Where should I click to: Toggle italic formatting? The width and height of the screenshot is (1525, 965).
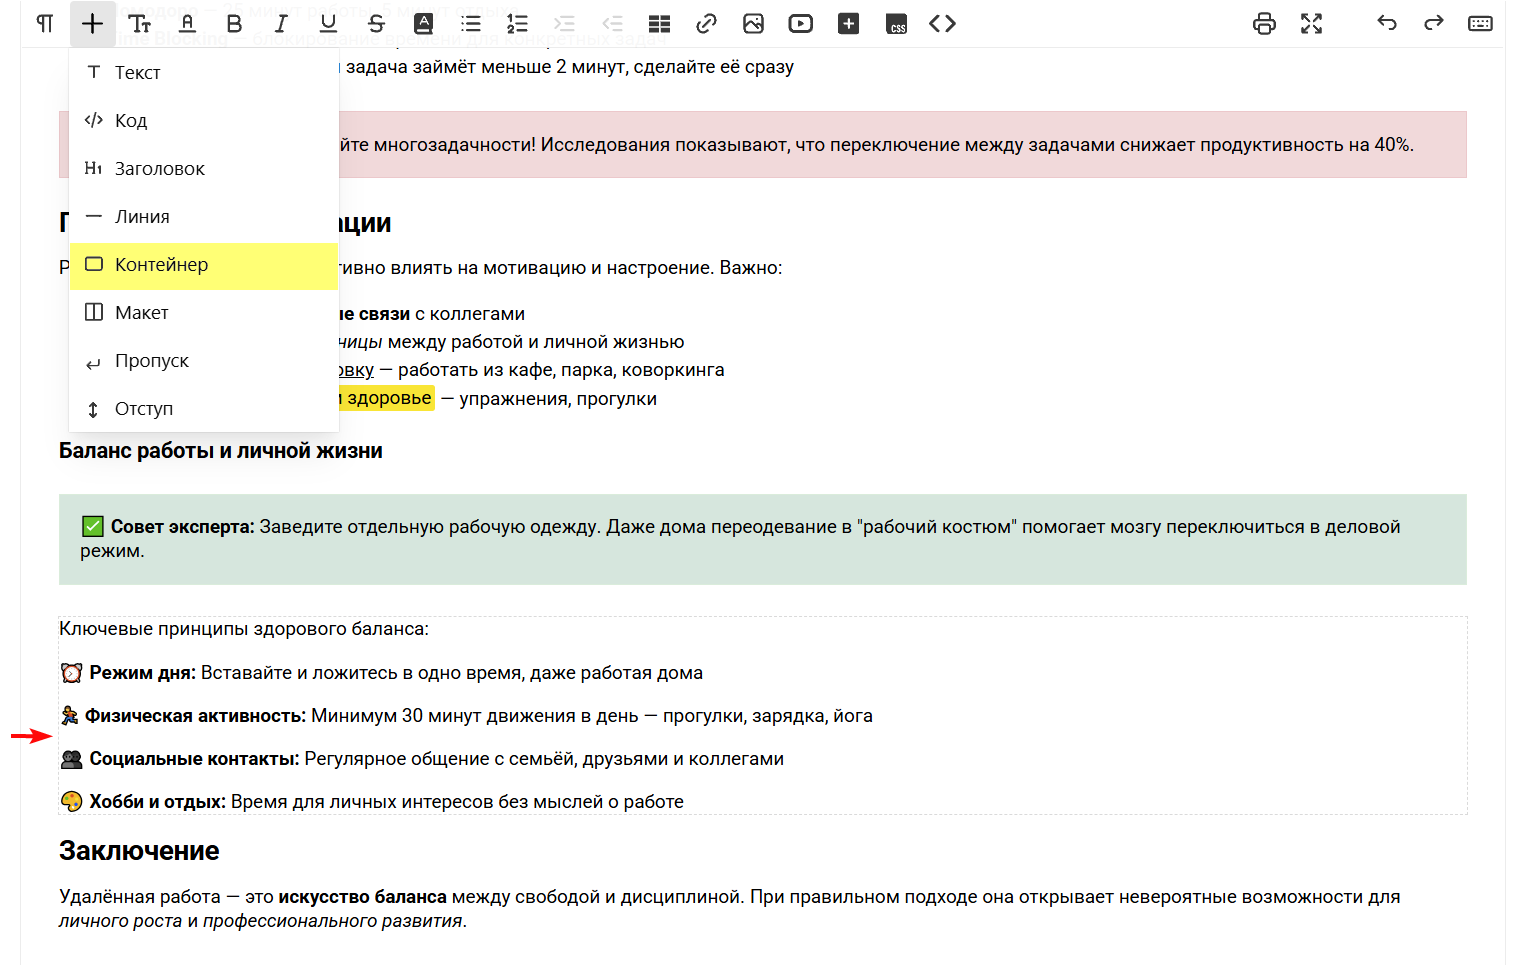281,24
